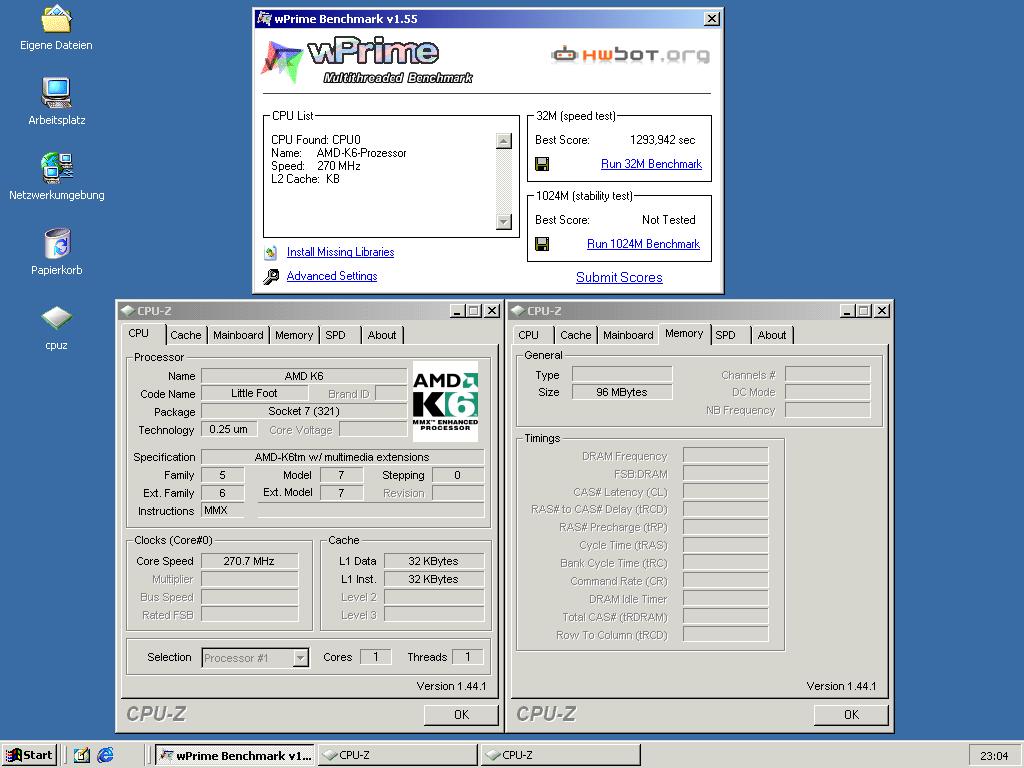The image size is (1024, 768).
Task: Switch to SPD tab in right CPU-Z window
Action: coord(729,335)
